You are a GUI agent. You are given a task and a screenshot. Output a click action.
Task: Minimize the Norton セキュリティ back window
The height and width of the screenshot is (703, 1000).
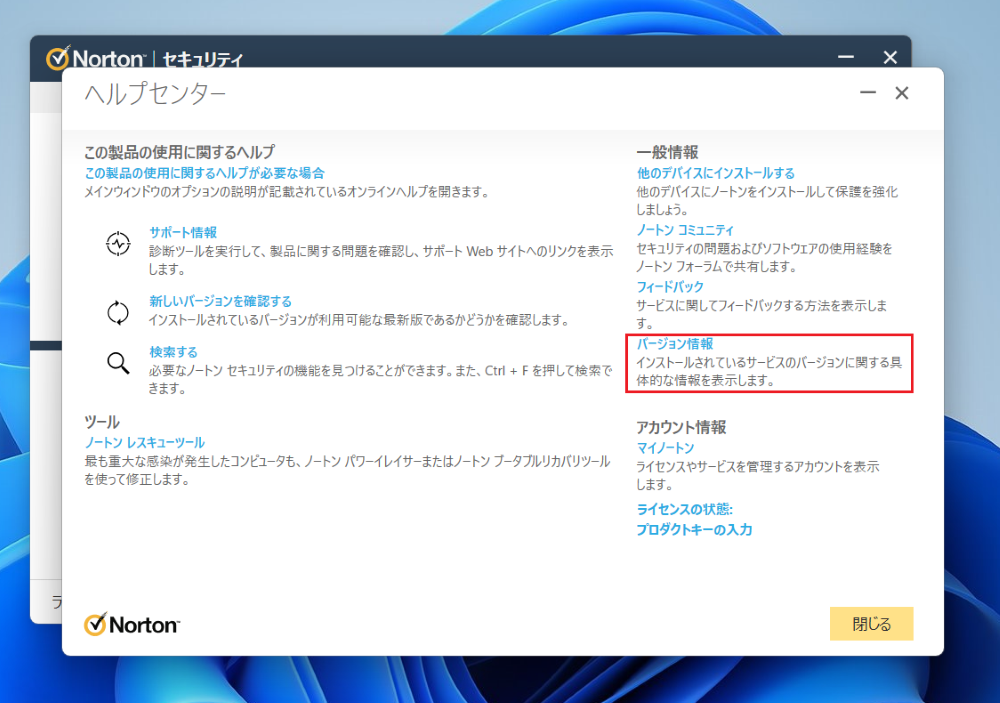click(x=846, y=57)
